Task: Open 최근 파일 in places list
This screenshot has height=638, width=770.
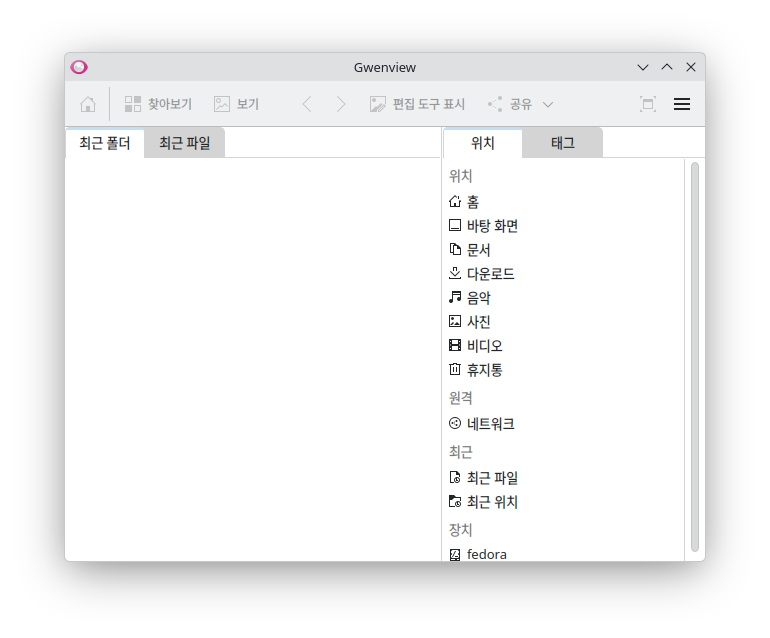Action: [564, 478]
